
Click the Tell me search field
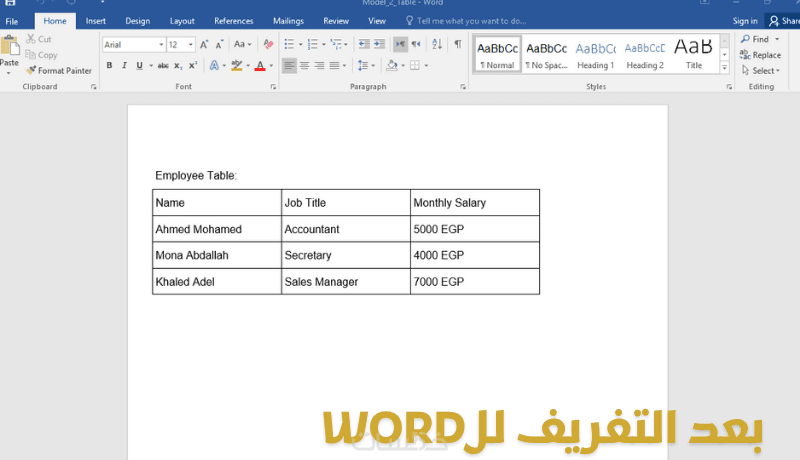(465, 21)
